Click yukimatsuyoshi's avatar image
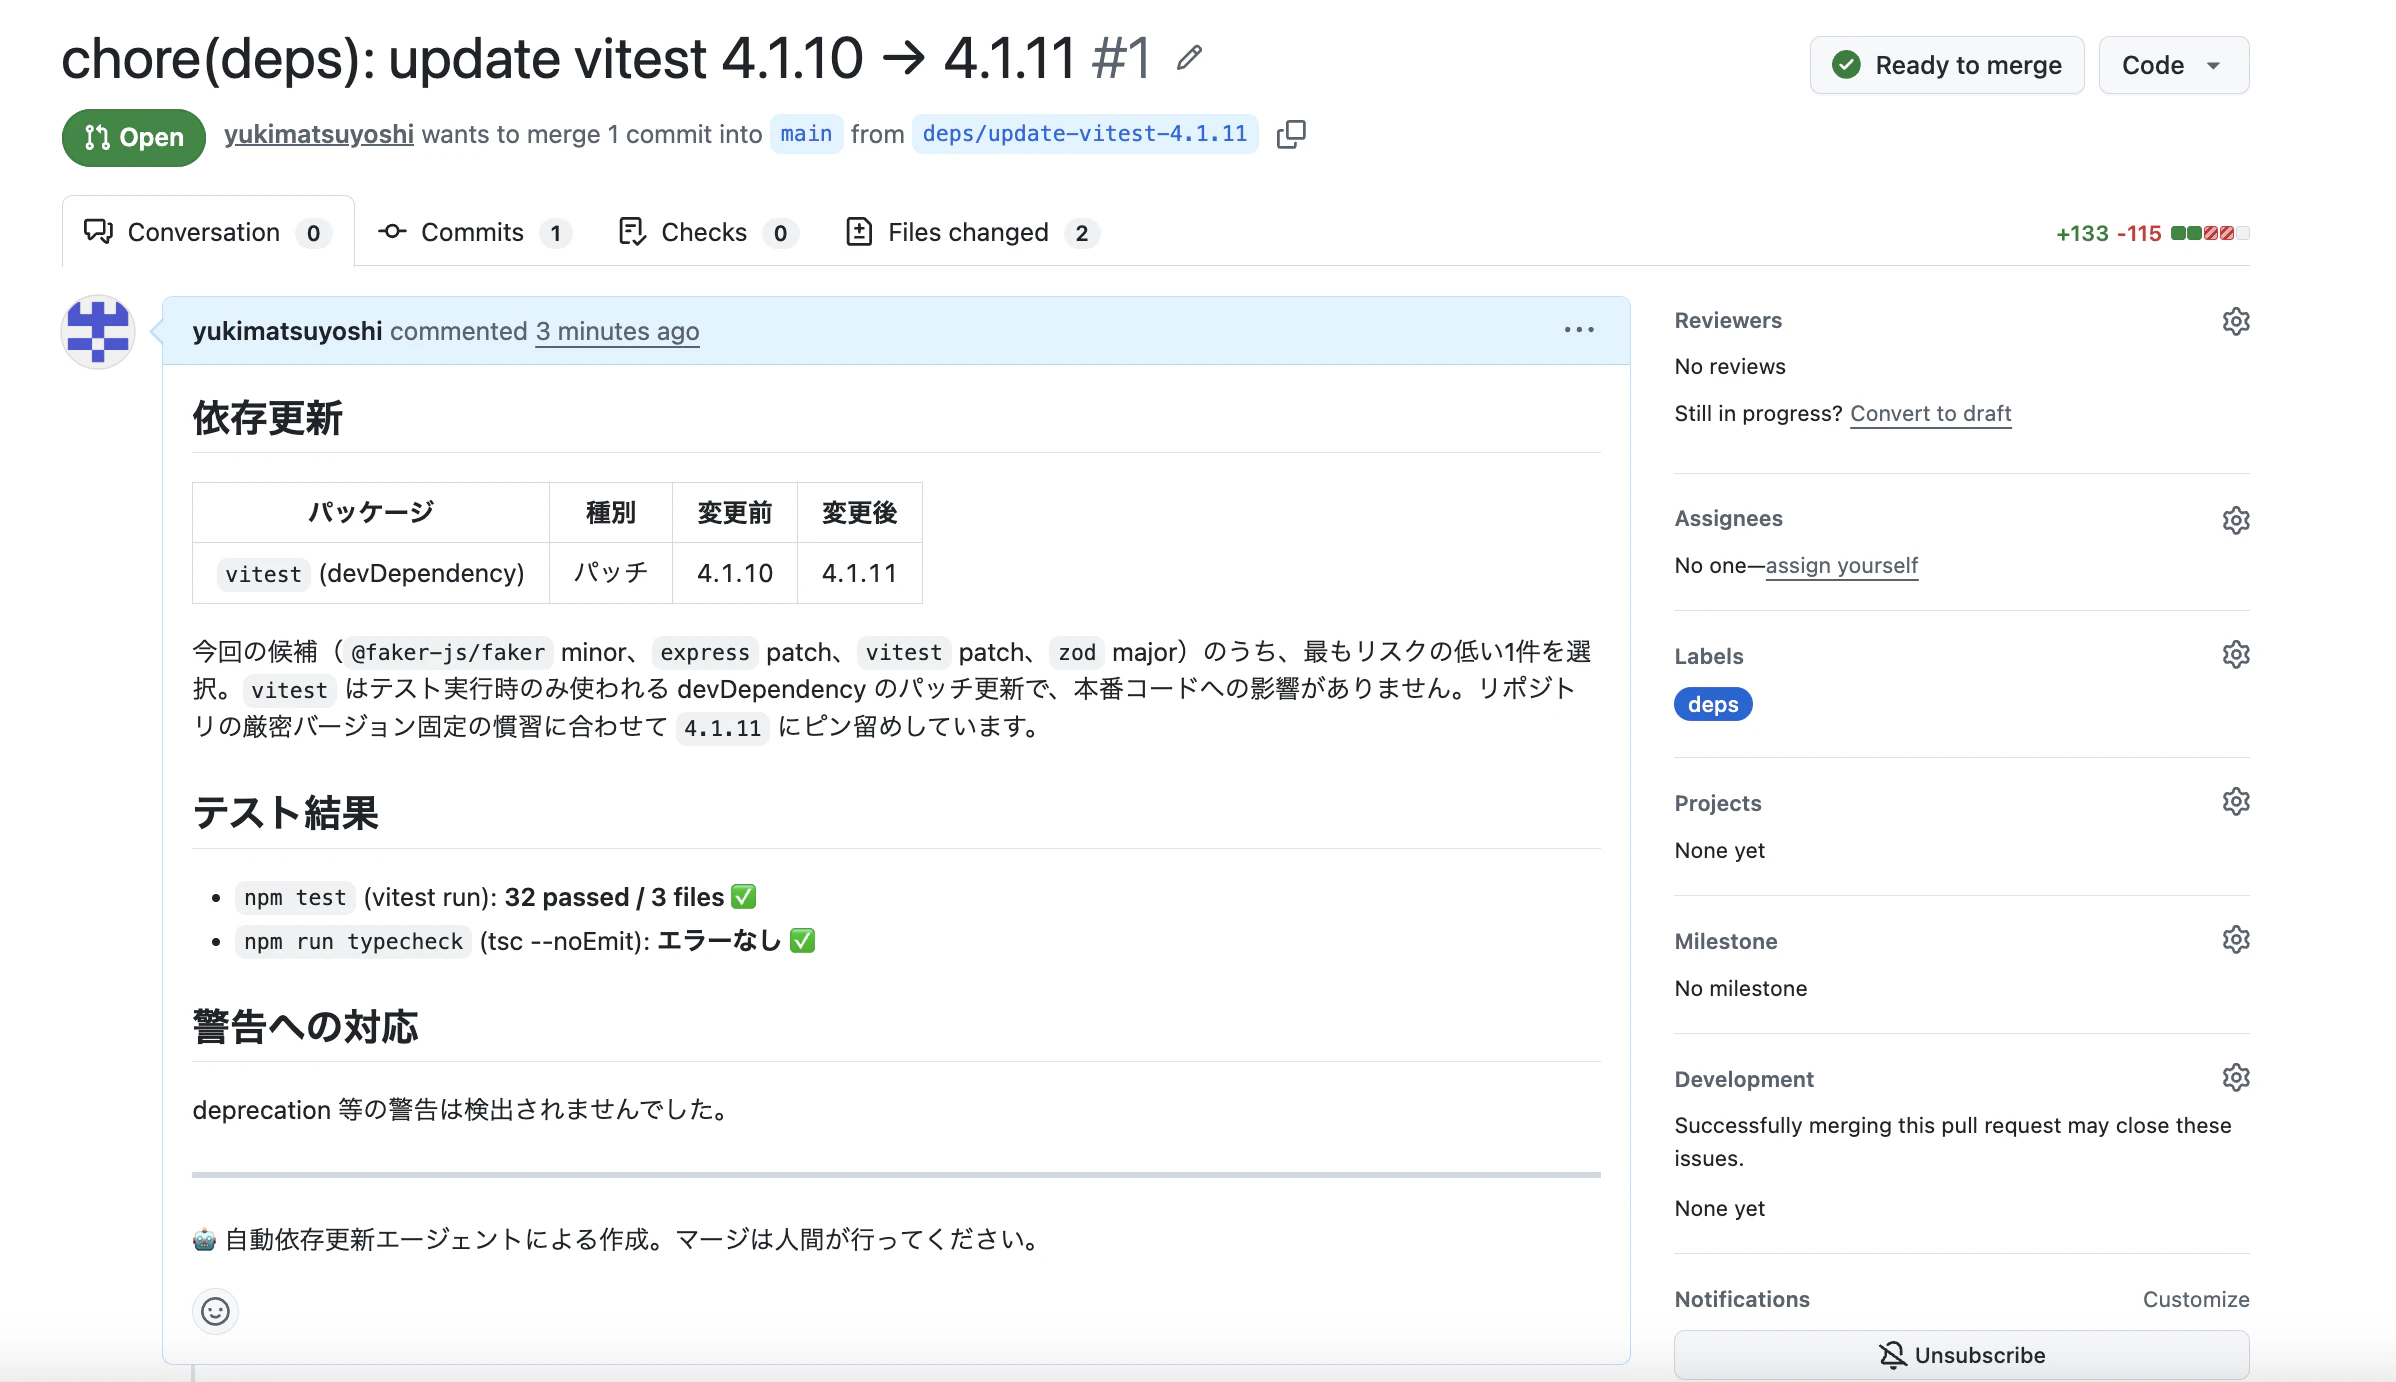The height and width of the screenshot is (1382, 2396). pyautogui.click(x=98, y=332)
